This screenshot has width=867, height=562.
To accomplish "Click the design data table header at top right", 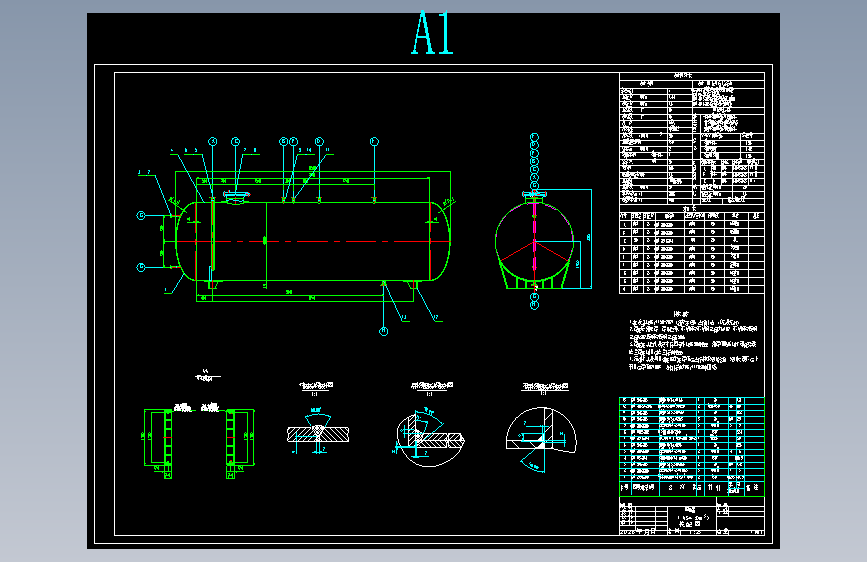I will tap(684, 75).
